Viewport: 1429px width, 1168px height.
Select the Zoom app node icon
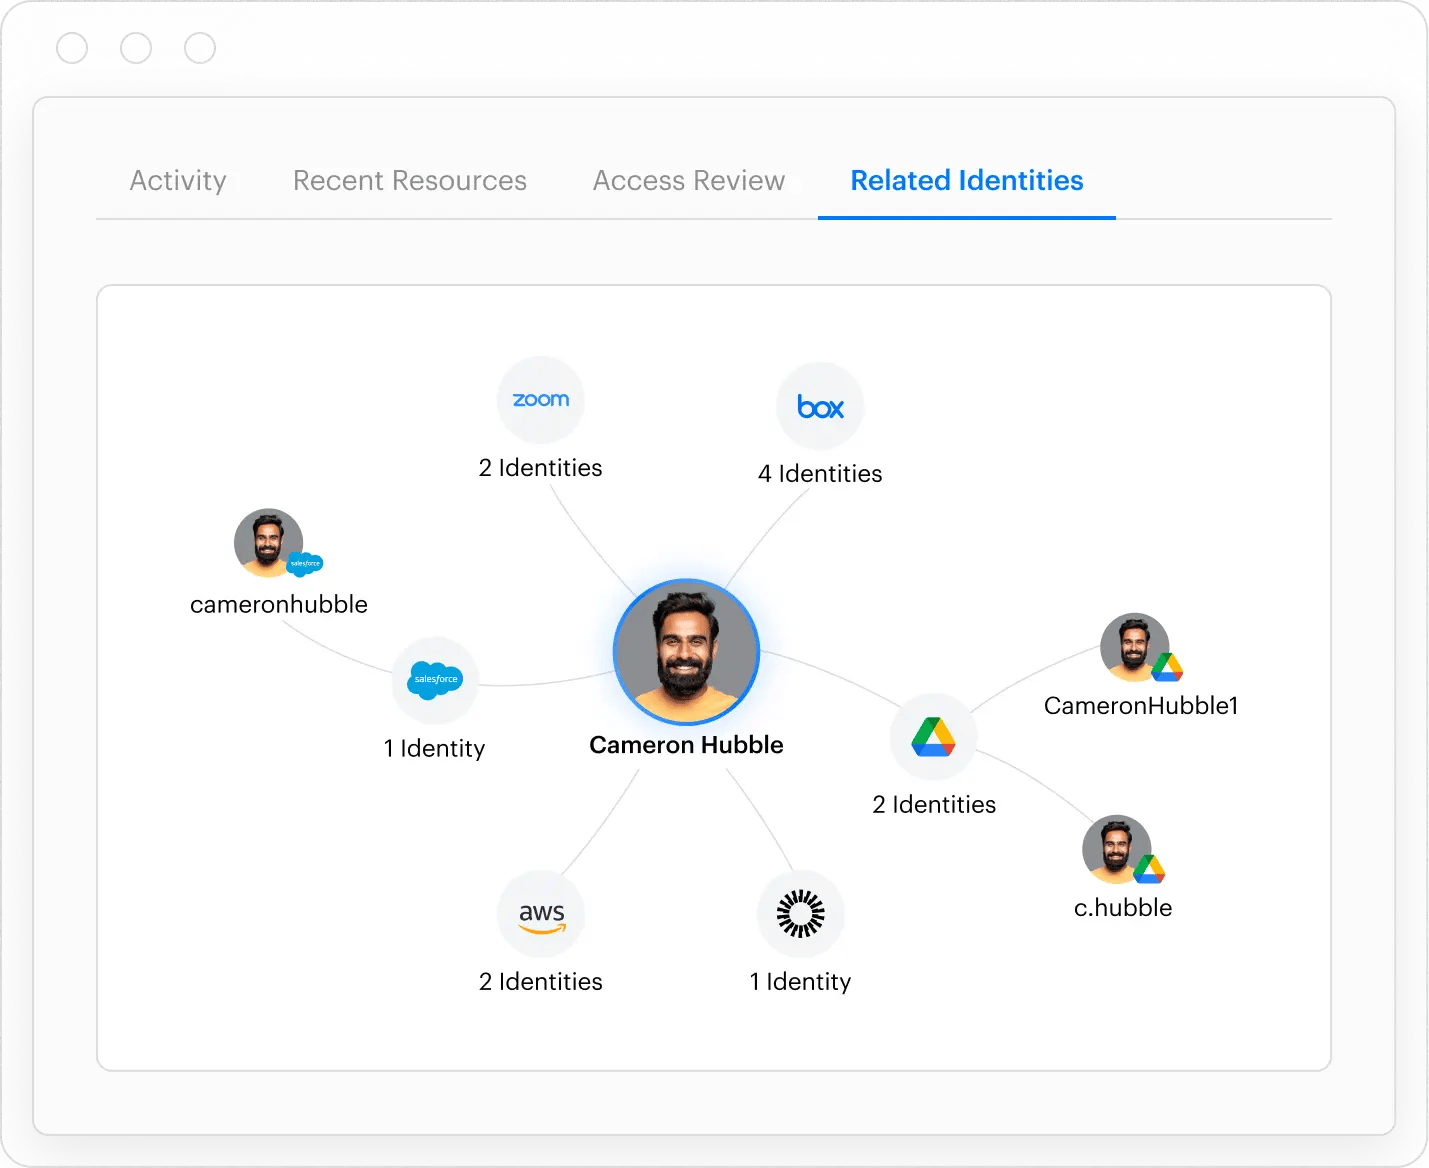coord(541,400)
